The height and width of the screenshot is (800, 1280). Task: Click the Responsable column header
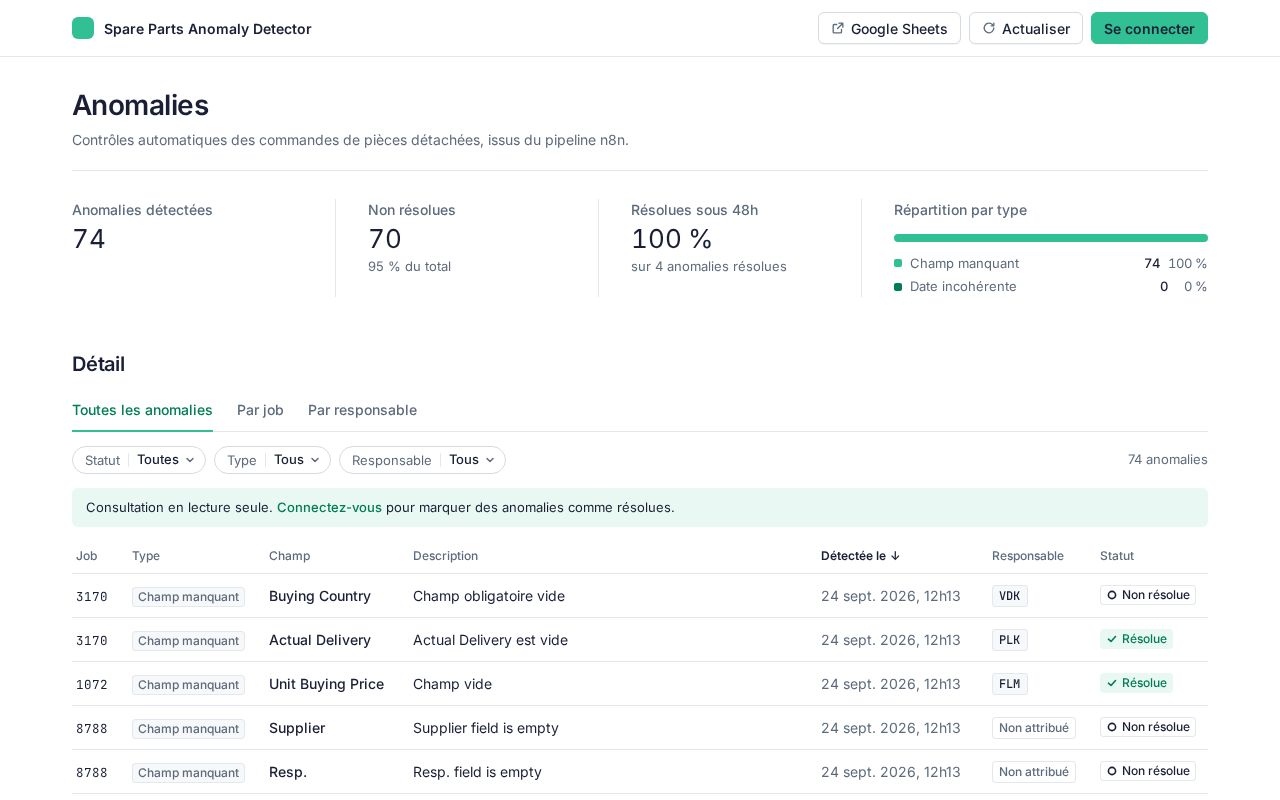(1028, 556)
